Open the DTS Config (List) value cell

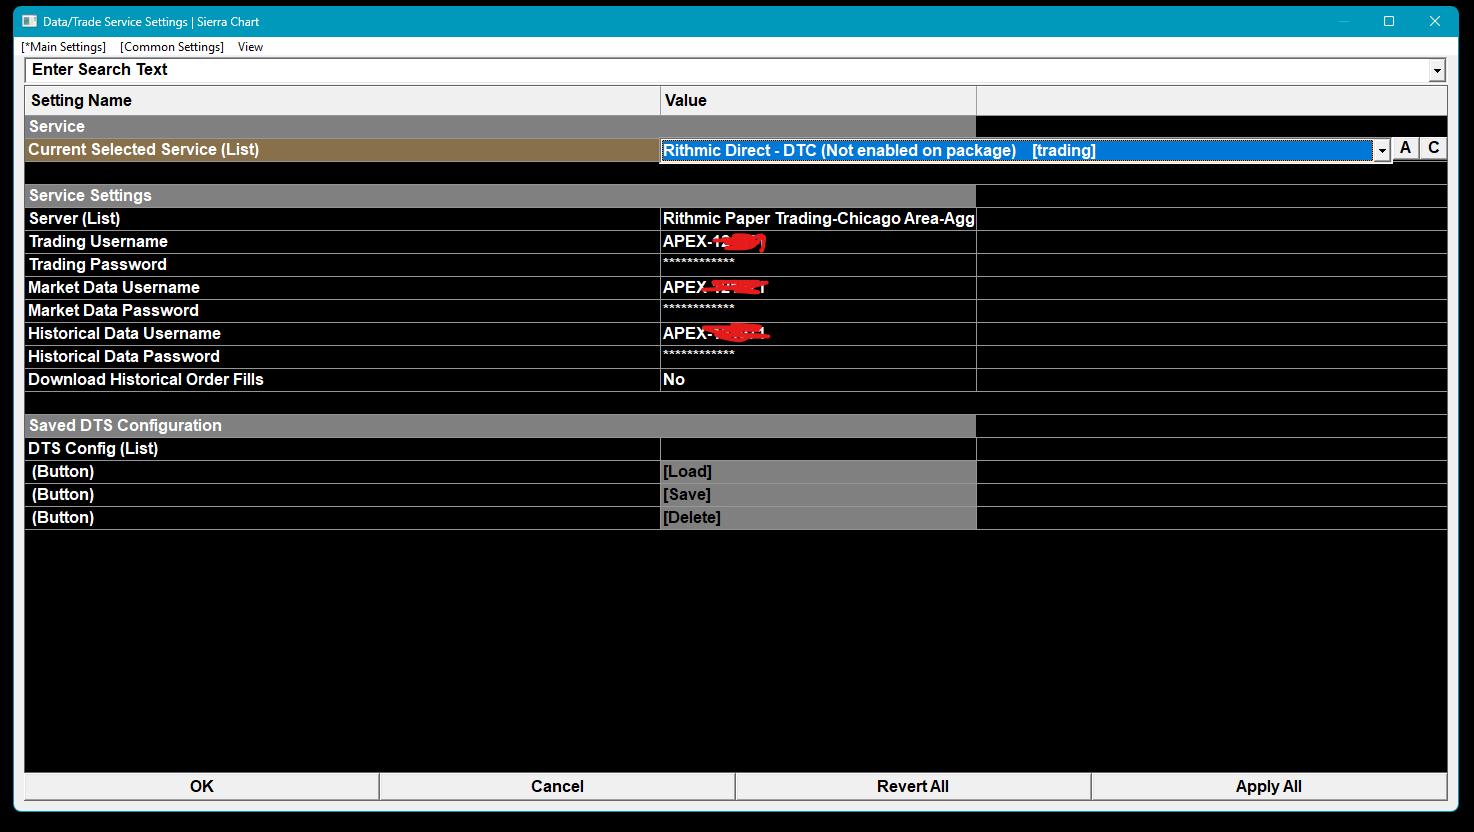818,449
